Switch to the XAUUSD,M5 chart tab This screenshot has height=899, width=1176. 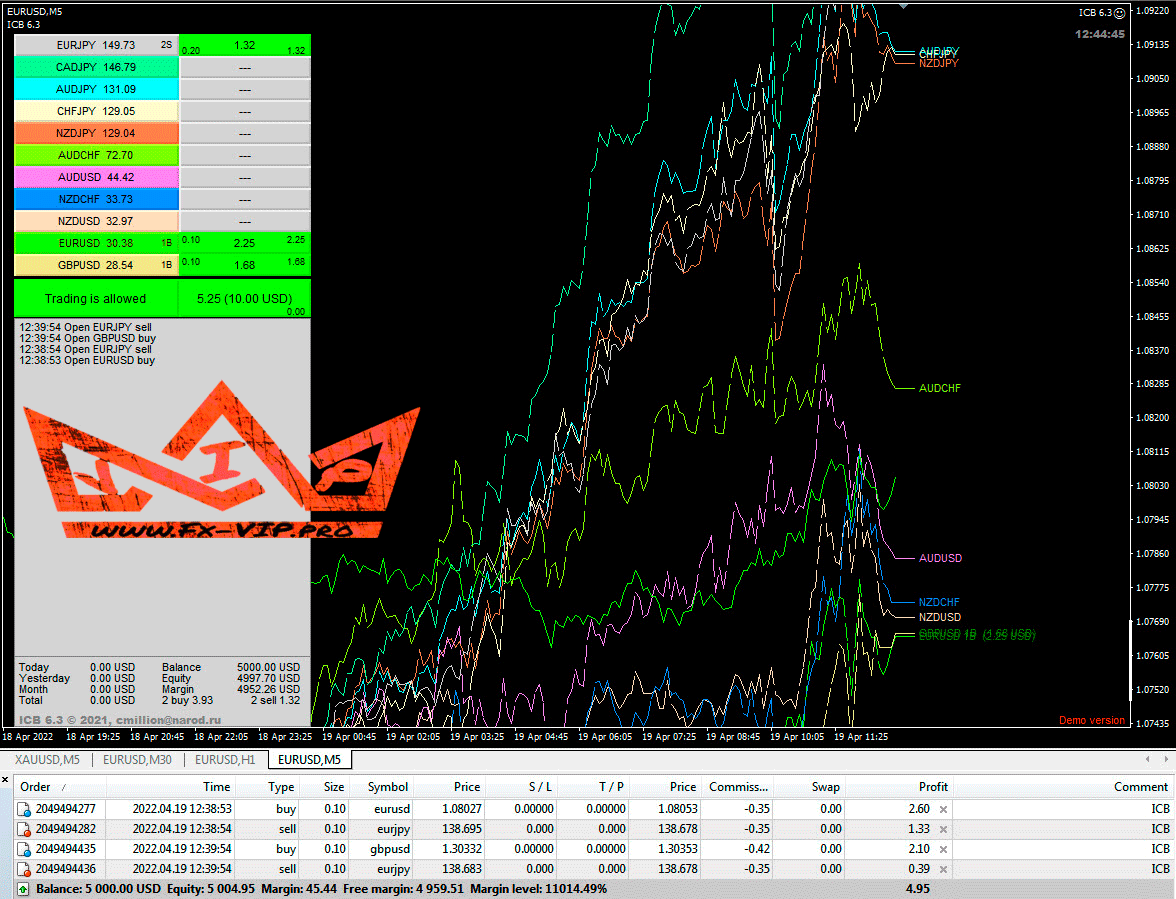point(47,760)
